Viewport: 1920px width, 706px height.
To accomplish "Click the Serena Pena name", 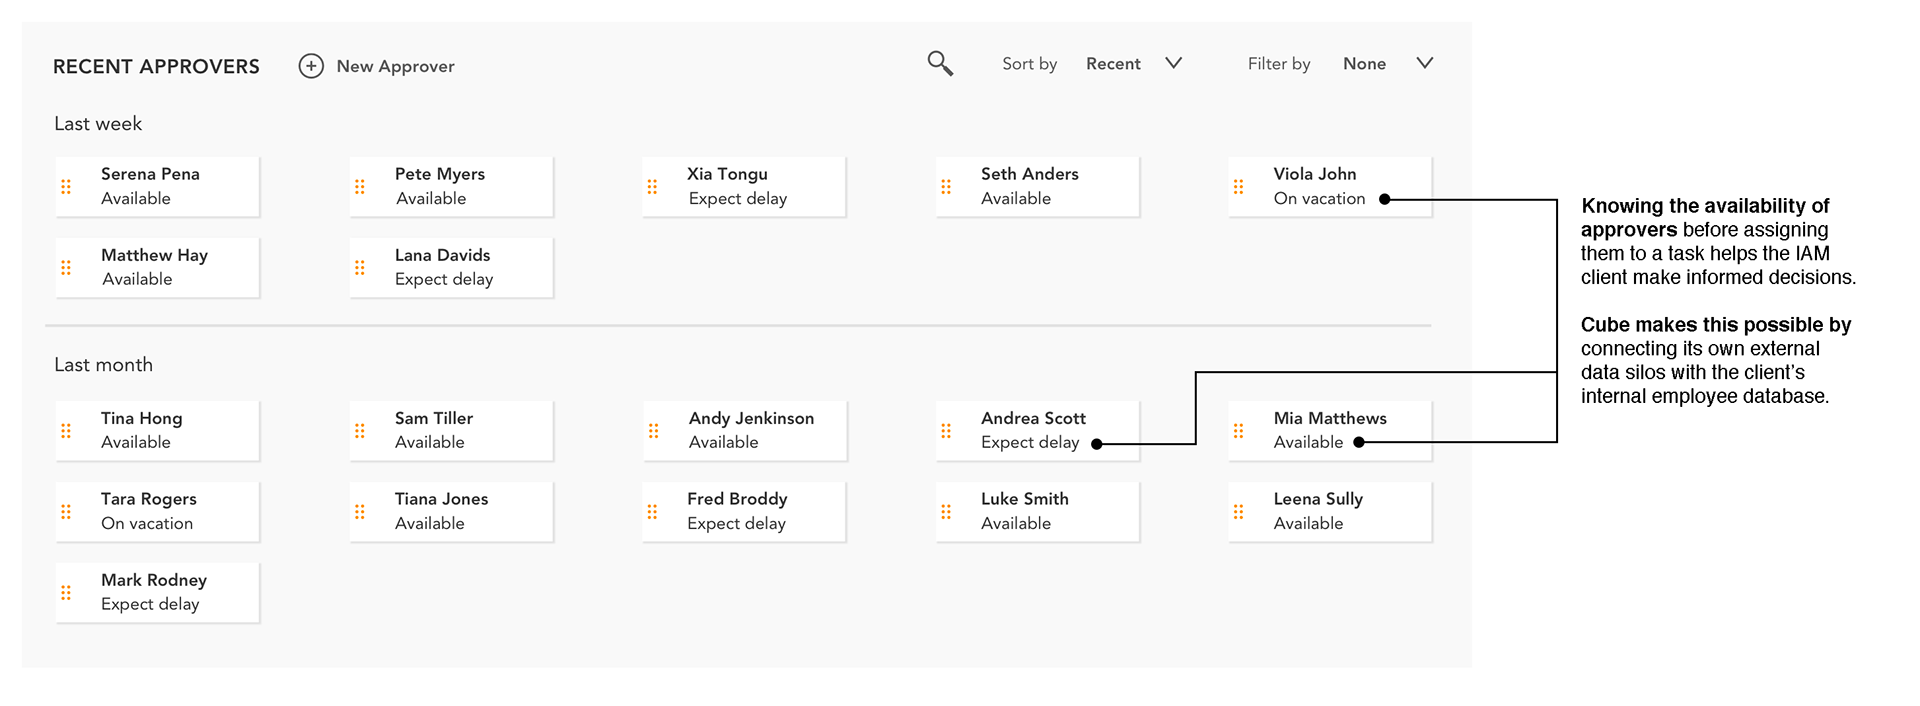I will coord(150,174).
